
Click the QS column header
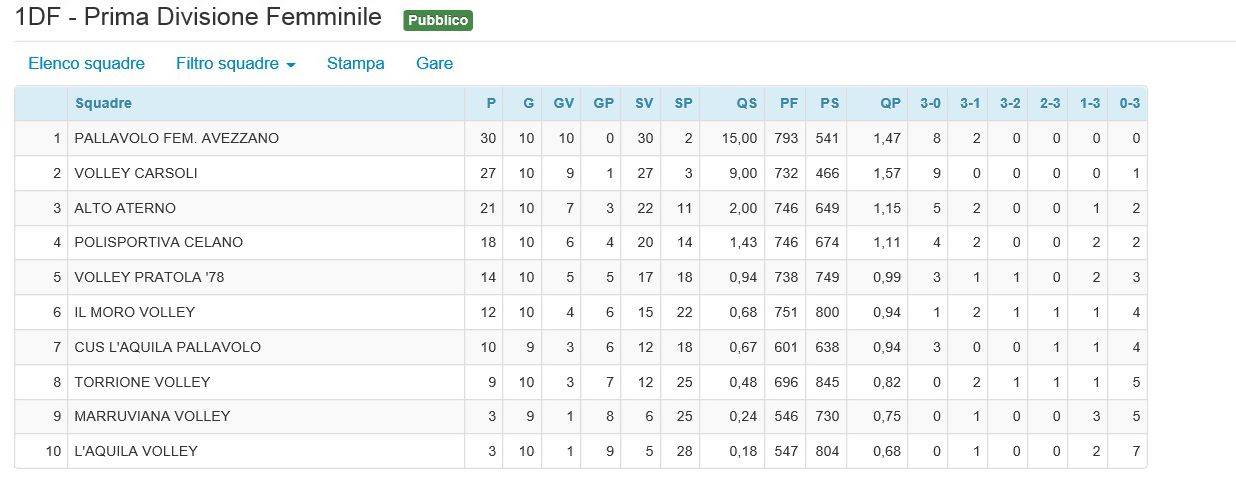coord(747,103)
